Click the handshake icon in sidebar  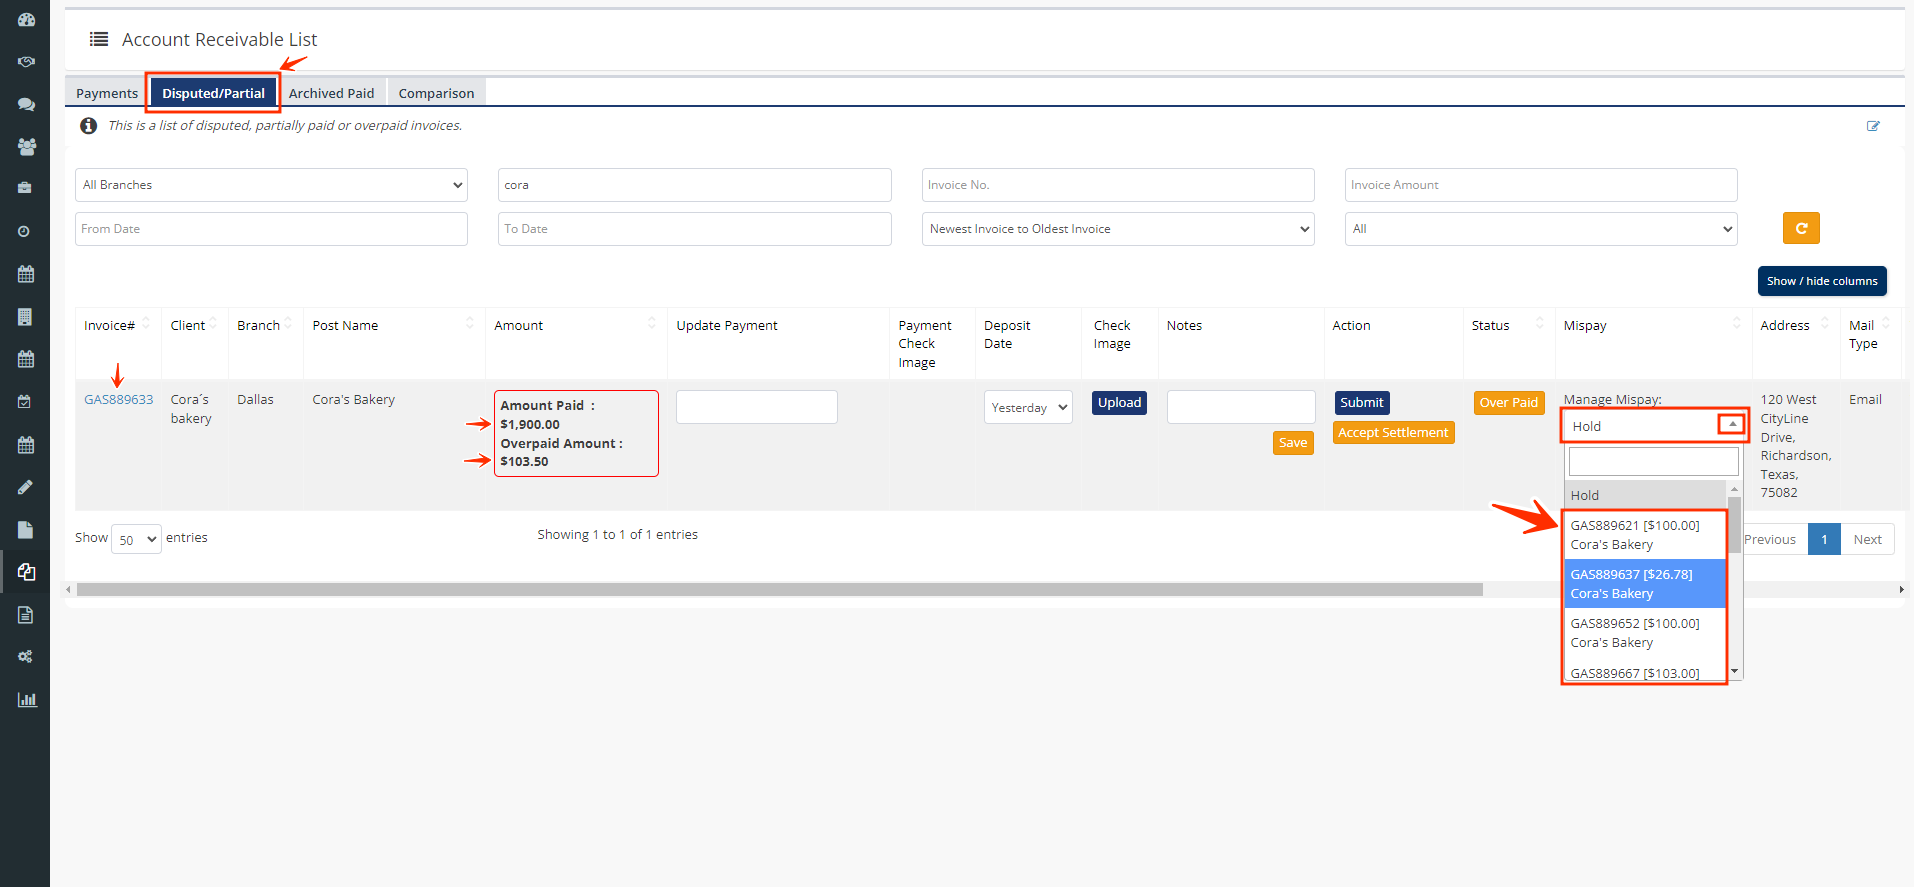[26, 62]
